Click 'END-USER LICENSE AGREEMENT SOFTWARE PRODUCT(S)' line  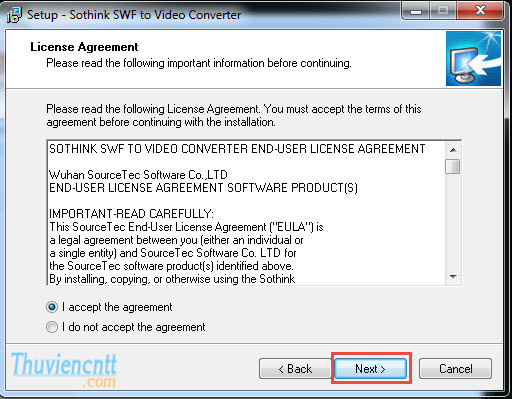click(203, 188)
